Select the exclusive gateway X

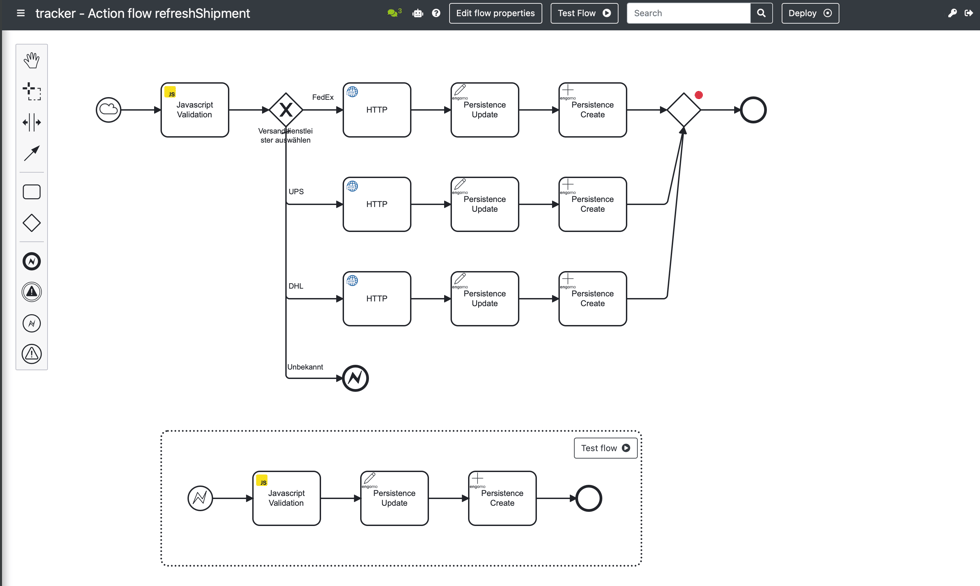(286, 110)
